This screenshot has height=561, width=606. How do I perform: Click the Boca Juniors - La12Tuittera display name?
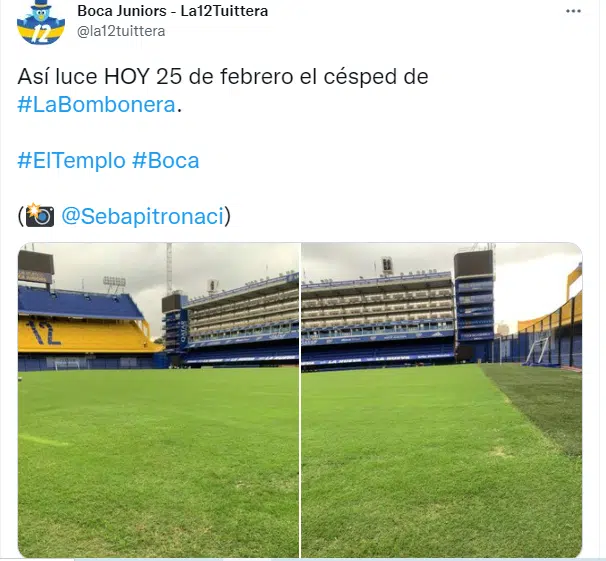(x=172, y=11)
